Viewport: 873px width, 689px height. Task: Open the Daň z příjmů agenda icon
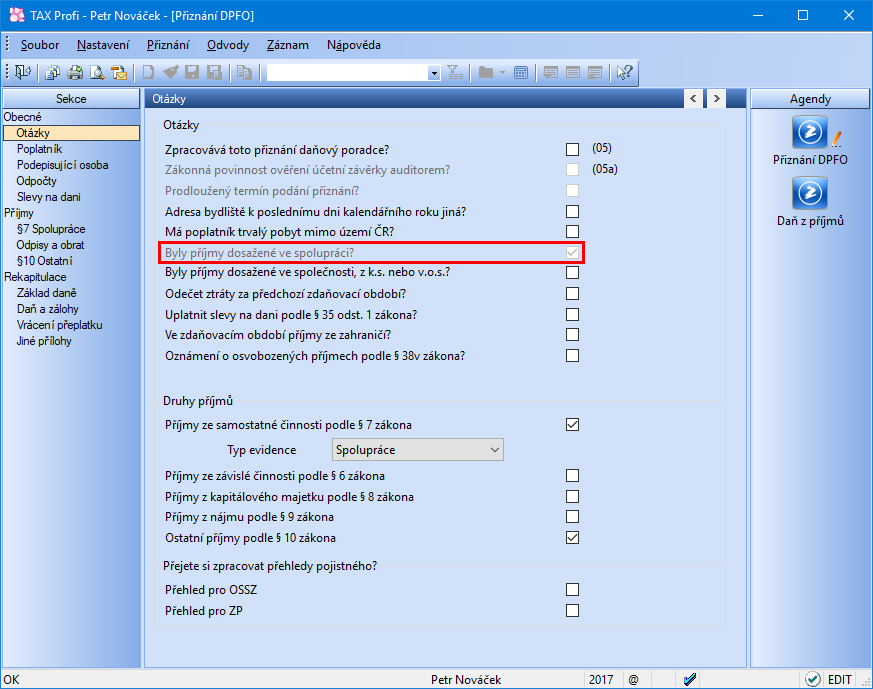coord(810,193)
